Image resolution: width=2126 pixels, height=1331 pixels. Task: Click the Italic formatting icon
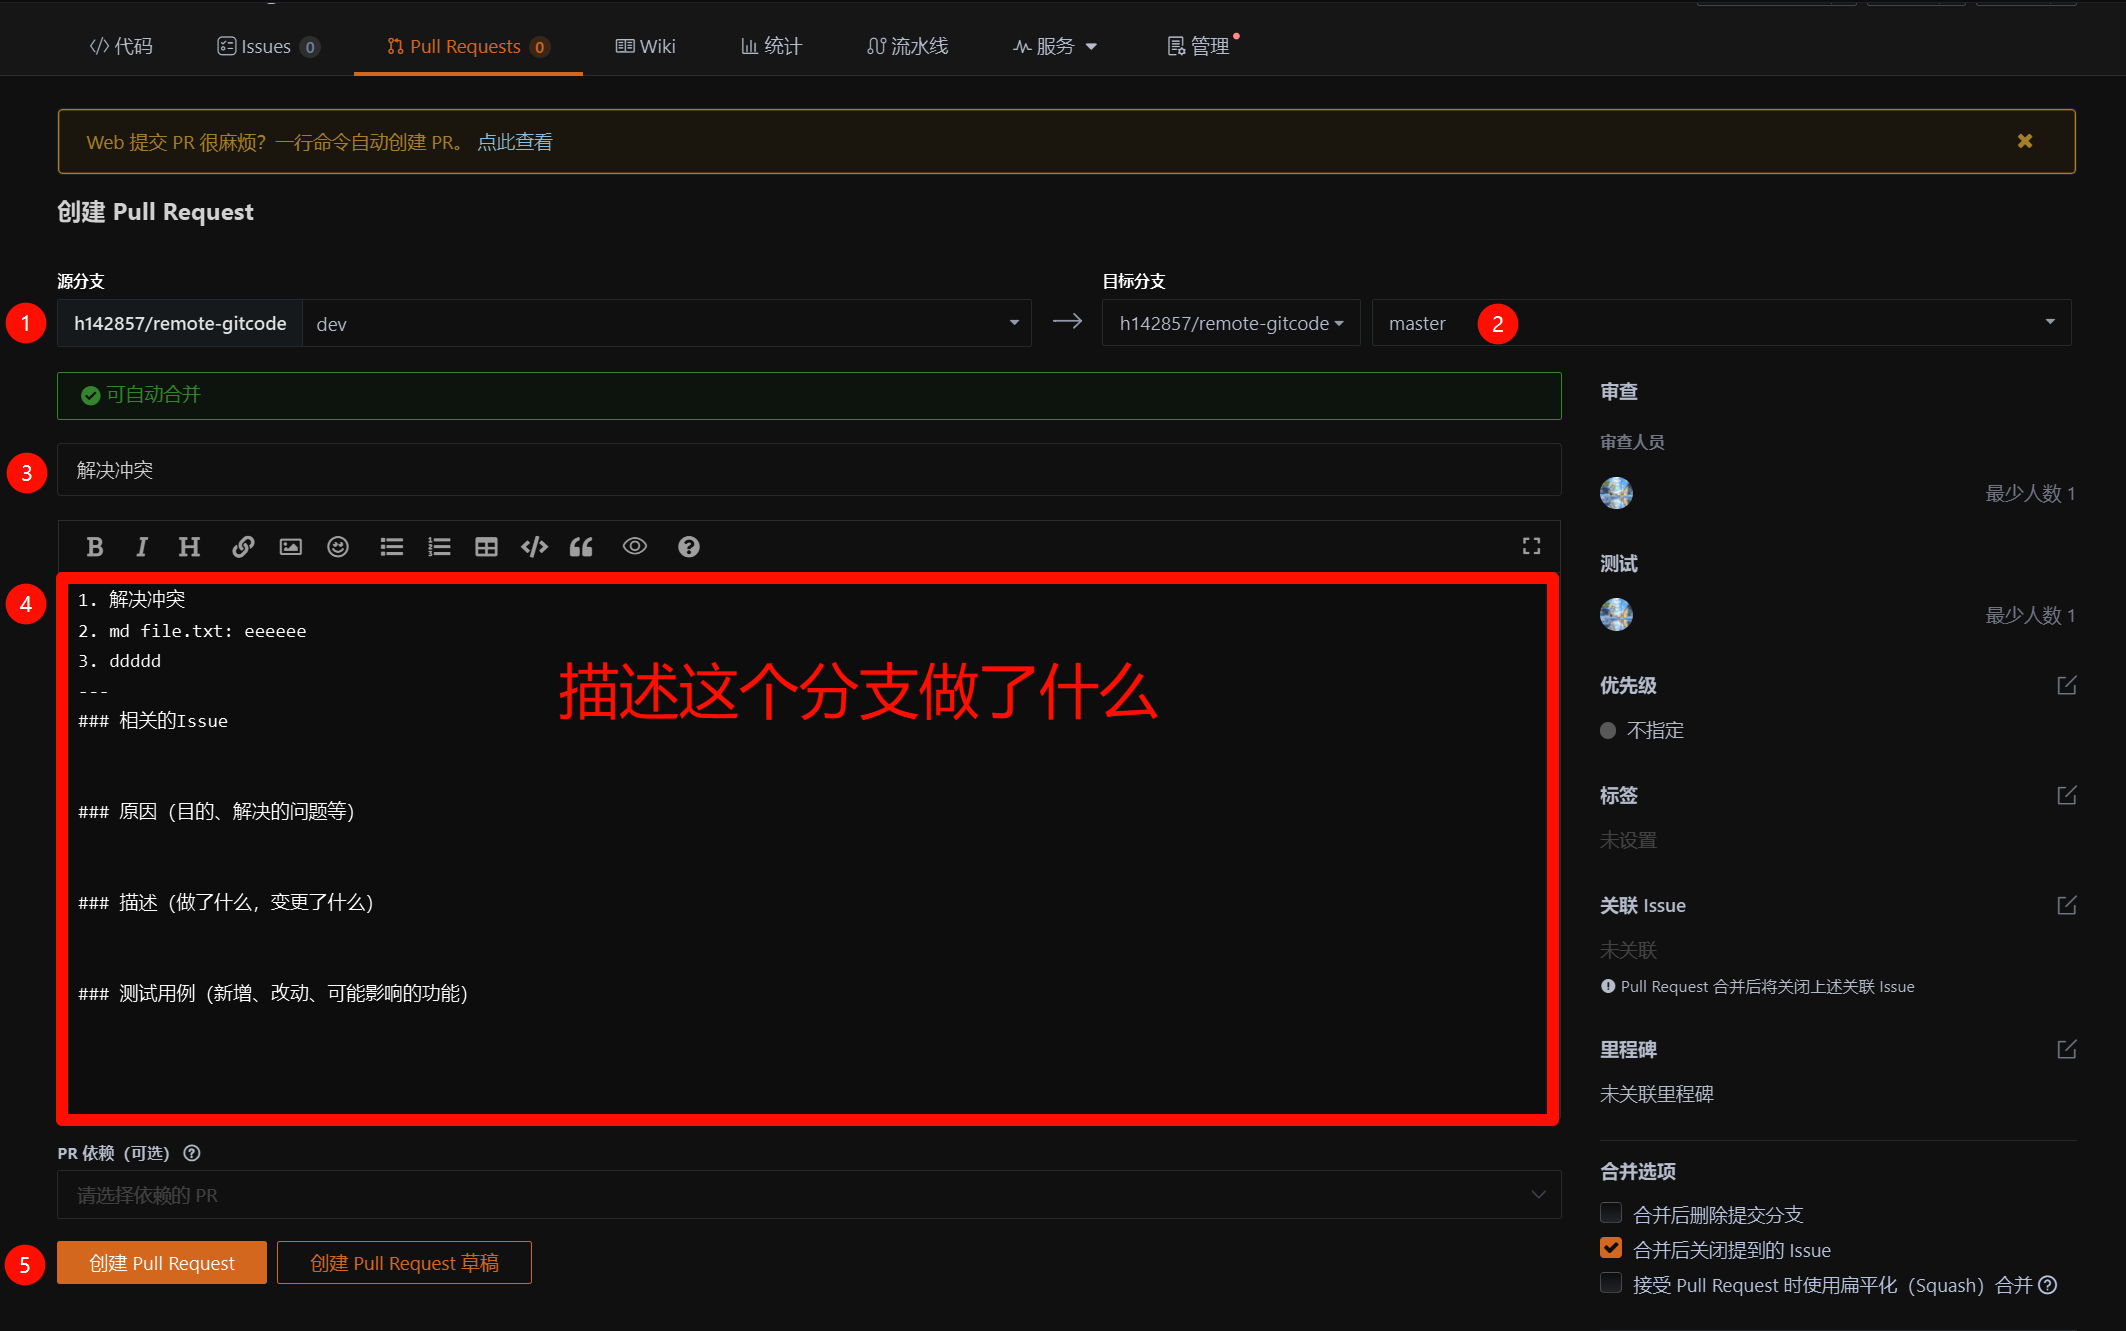pos(142,547)
